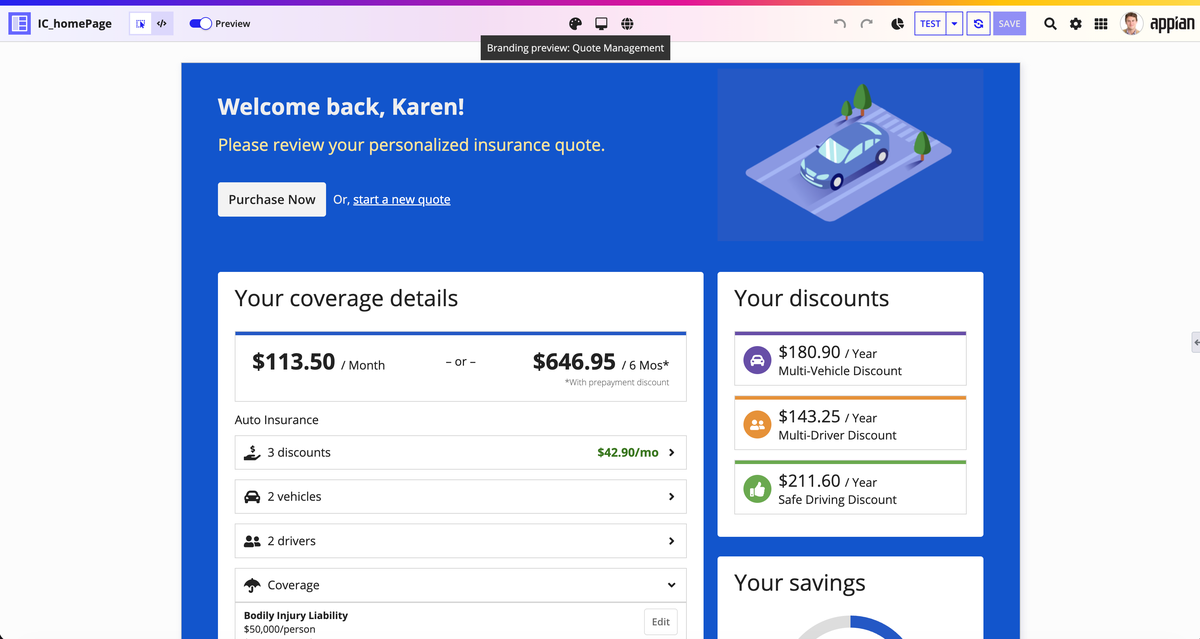The width and height of the screenshot is (1200, 639).
Task: Select the $646.95 / 6 Mos price
Action: (601, 362)
